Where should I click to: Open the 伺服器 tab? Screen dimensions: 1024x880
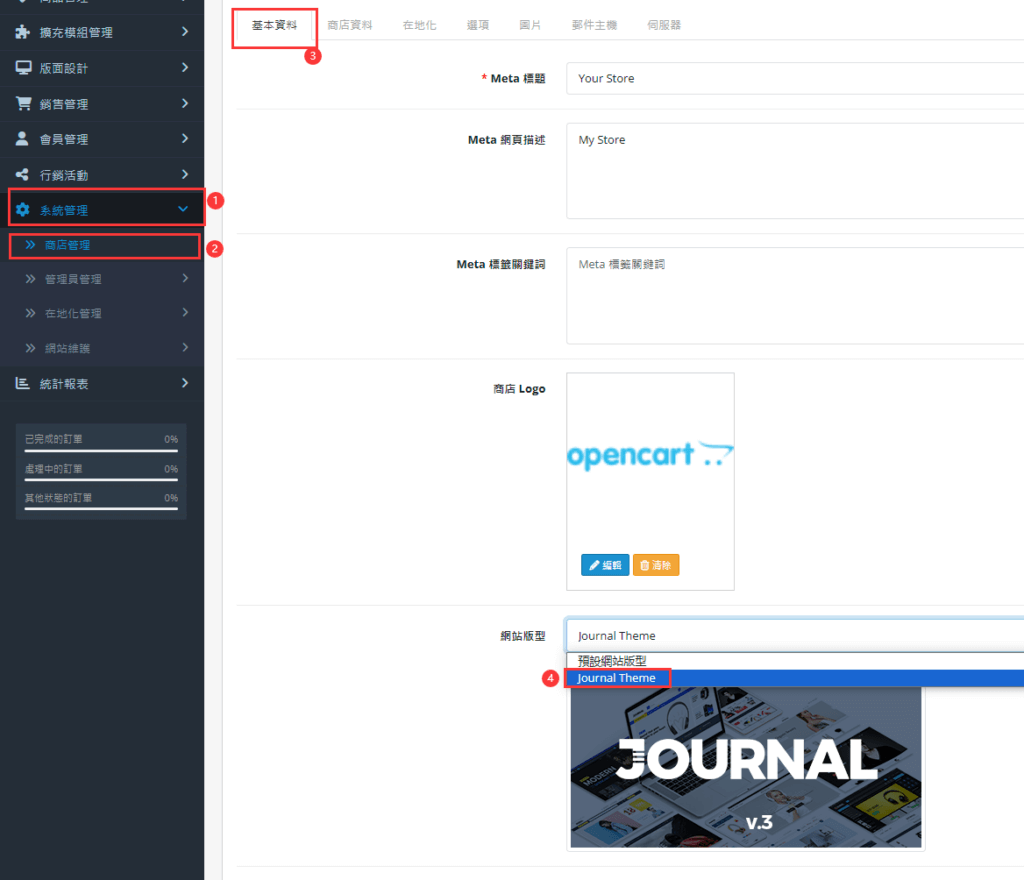[664, 25]
